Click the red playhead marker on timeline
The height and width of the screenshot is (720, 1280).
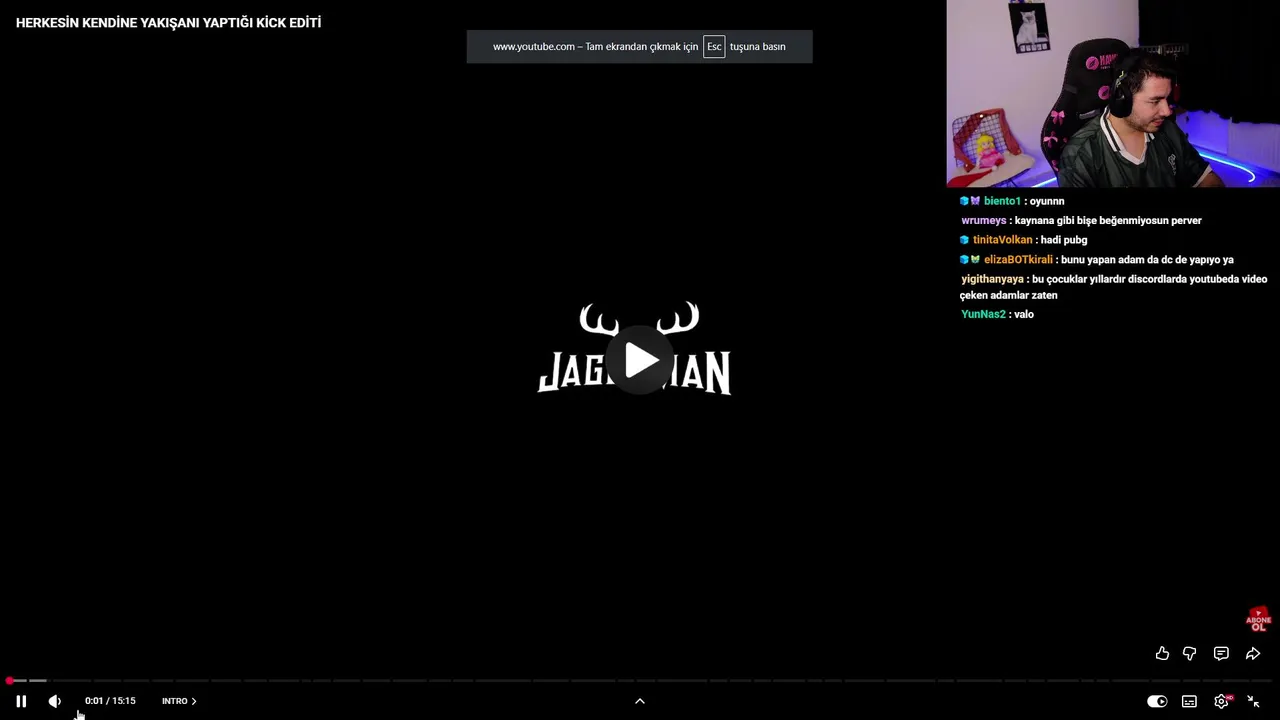pos(9,681)
